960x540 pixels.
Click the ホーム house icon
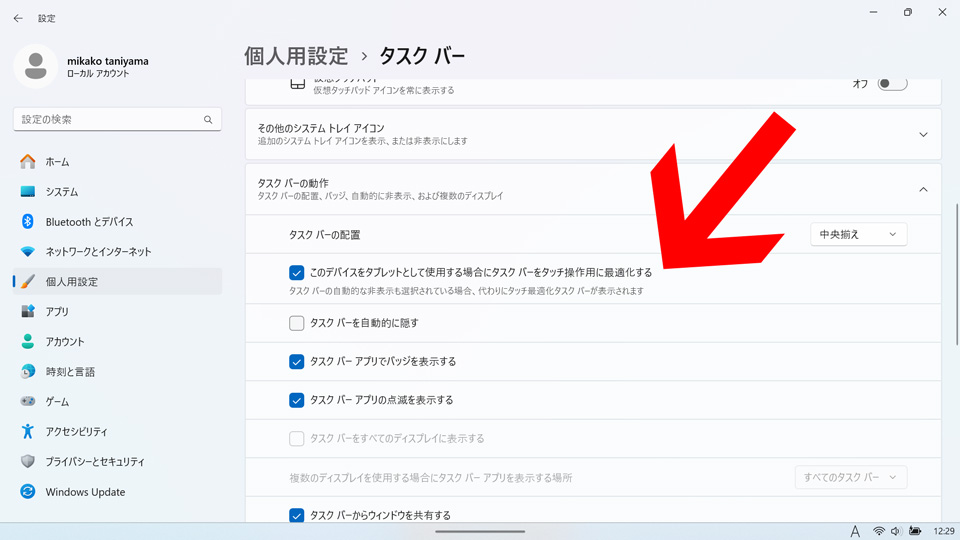[28, 162]
